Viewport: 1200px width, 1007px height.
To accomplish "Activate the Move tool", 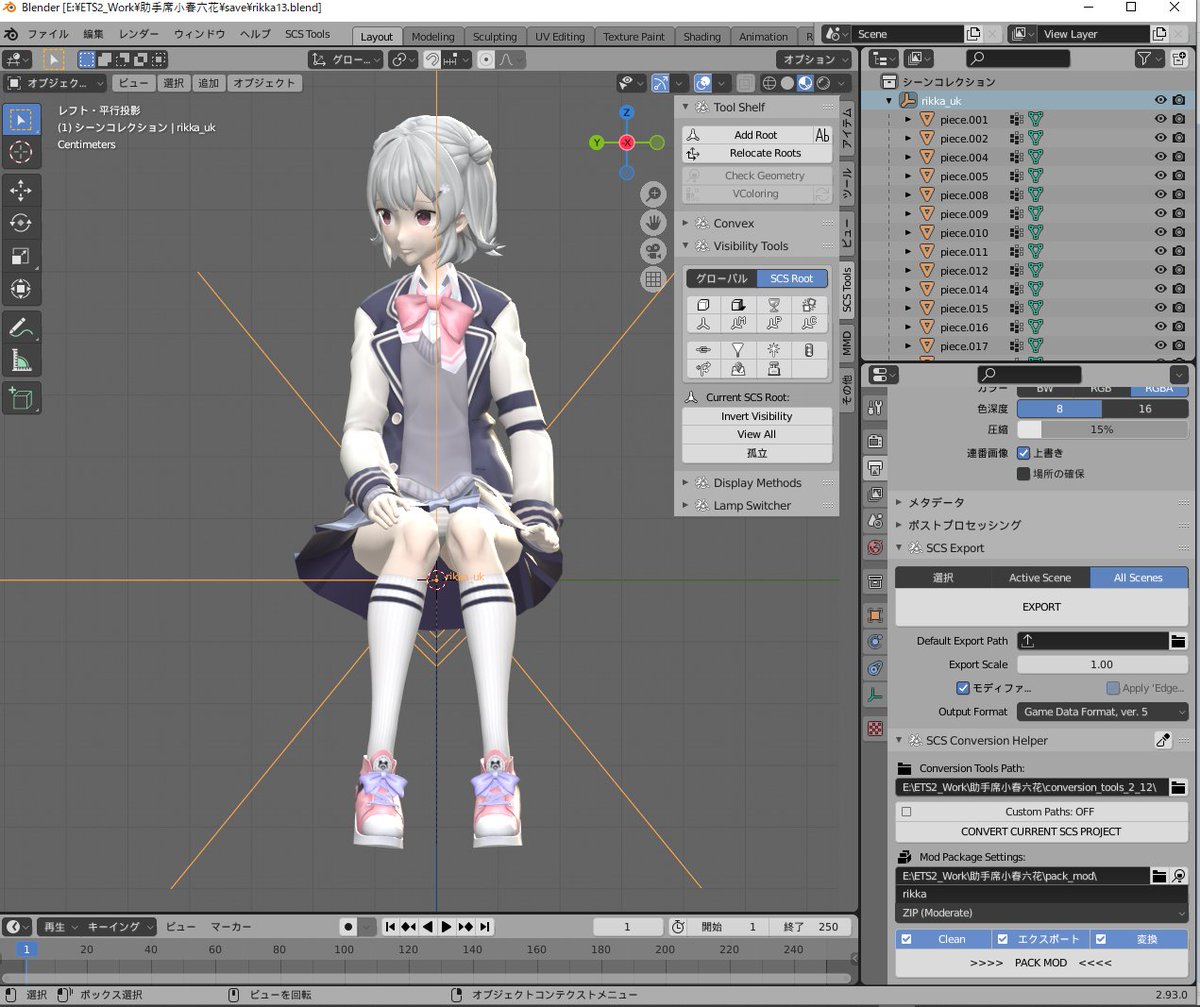I will [x=21, y=190].
